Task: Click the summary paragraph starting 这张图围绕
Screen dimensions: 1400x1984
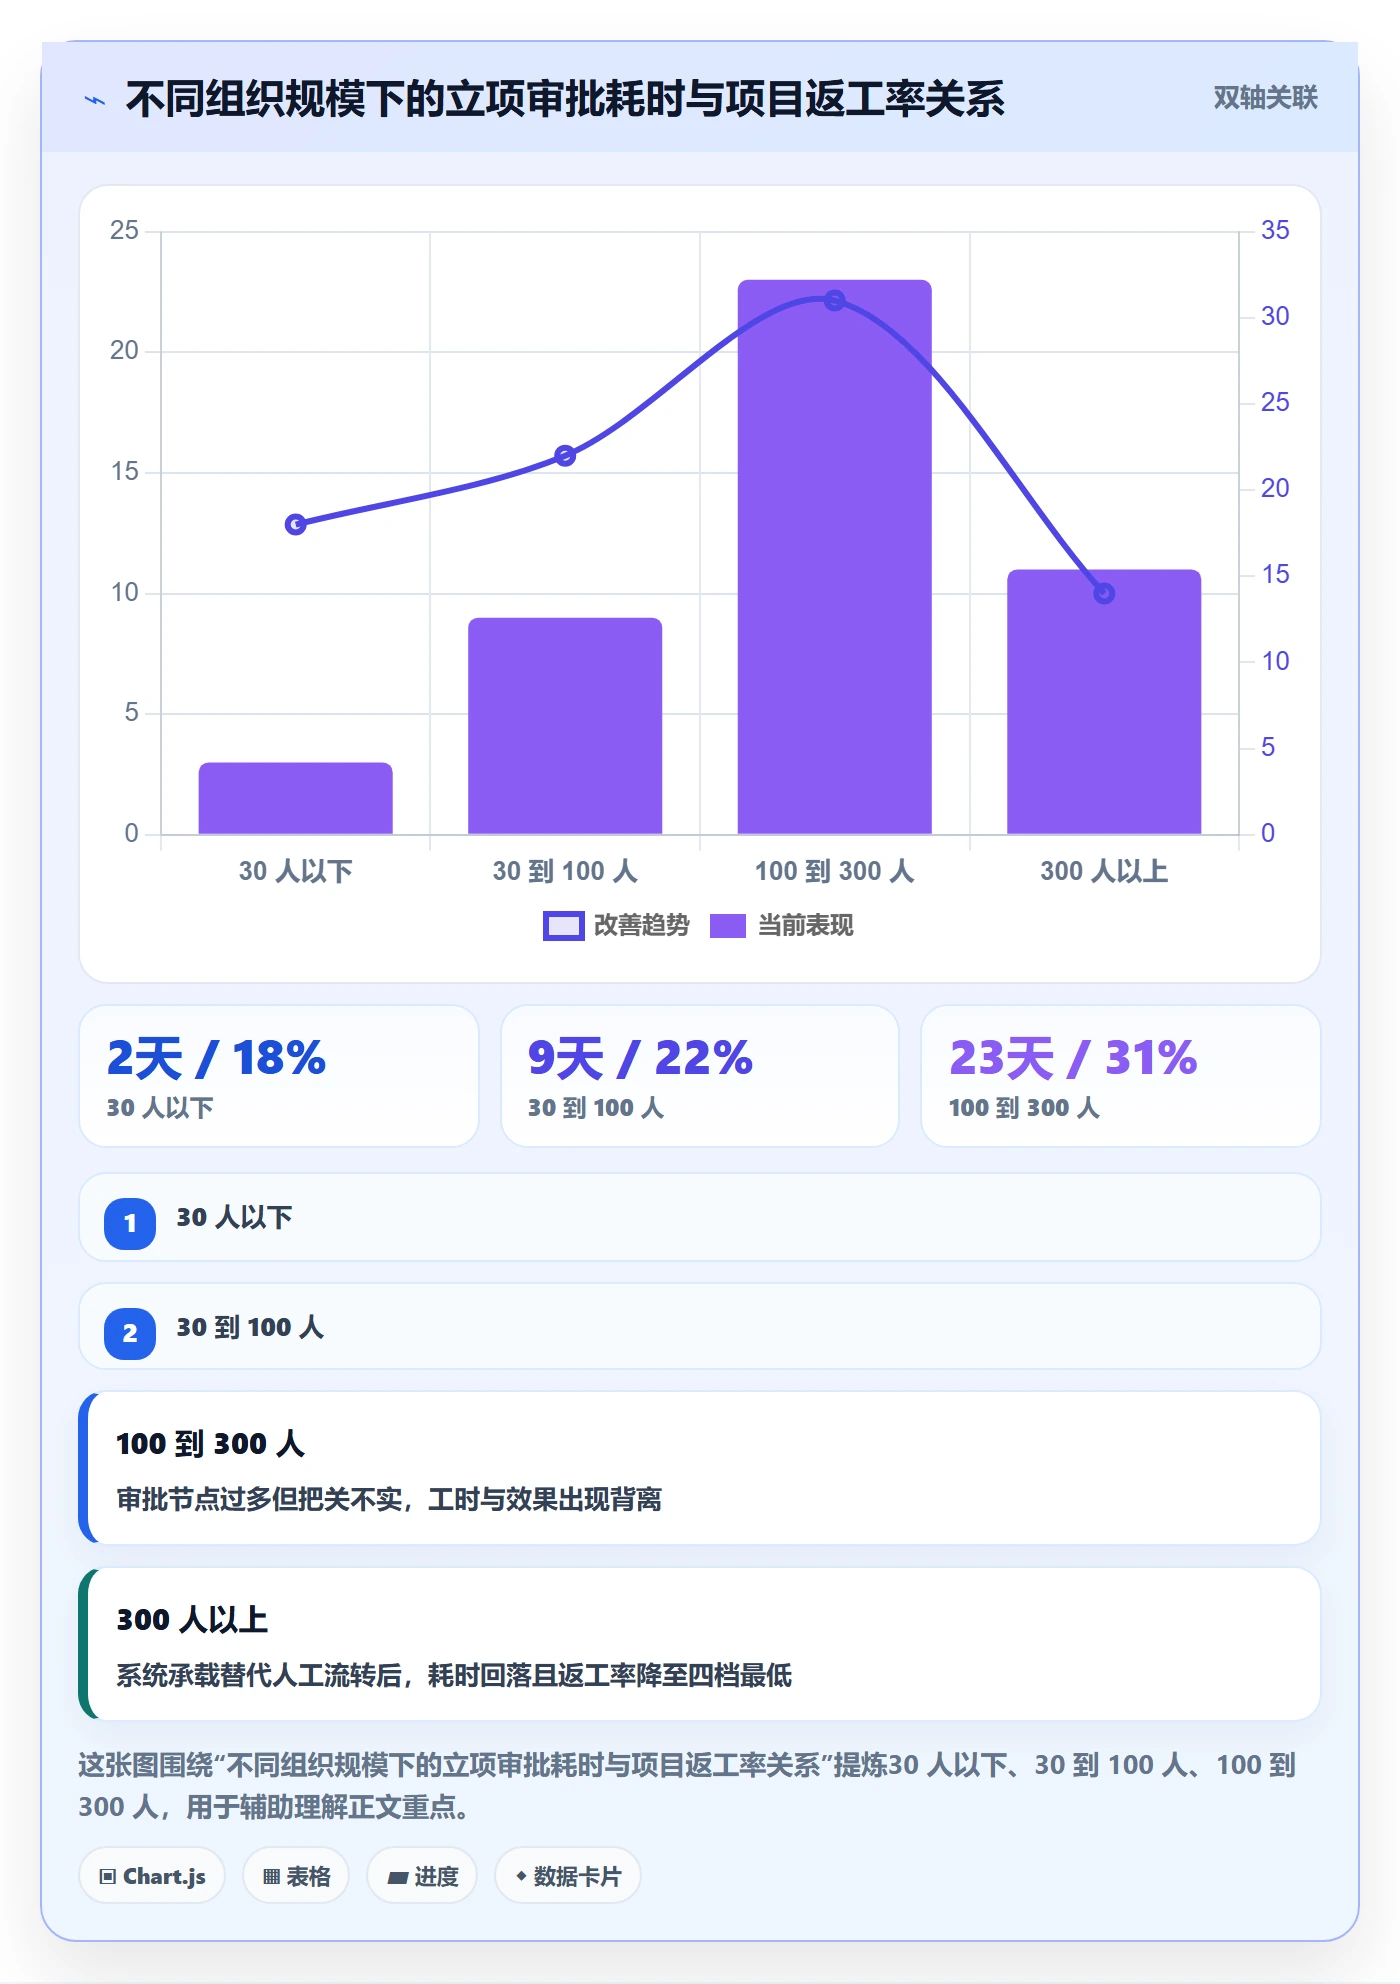Action: [688, 1785]
